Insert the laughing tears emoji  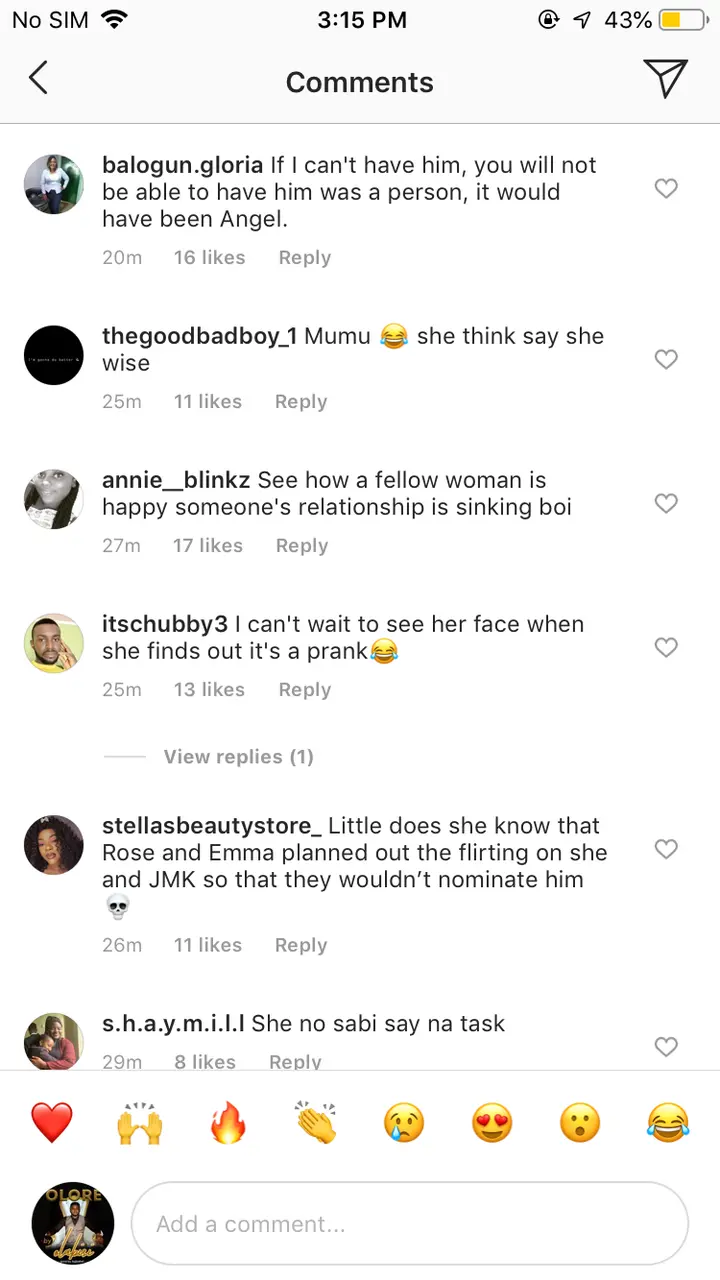pyautogui.click(x=668, y=1123)
